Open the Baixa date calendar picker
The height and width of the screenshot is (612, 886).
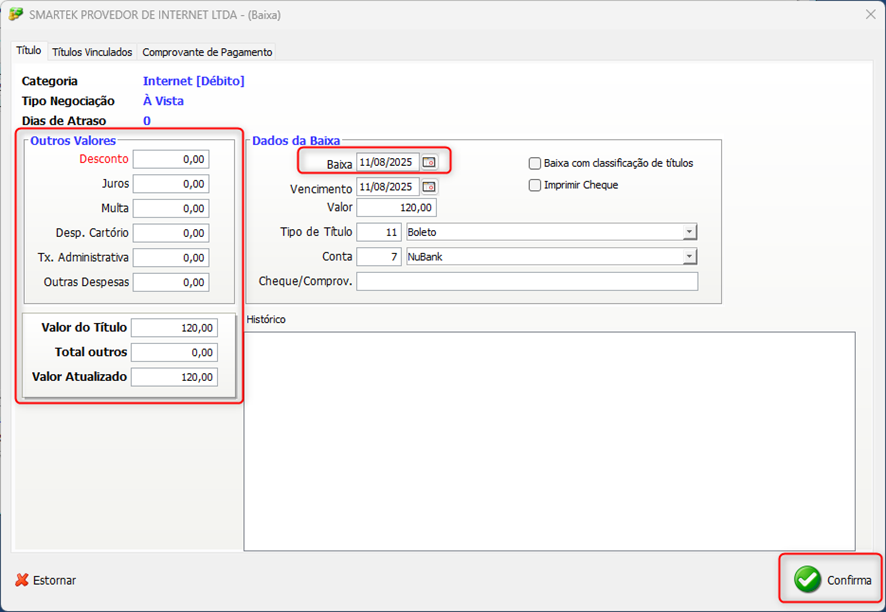[x=429, y=162]
